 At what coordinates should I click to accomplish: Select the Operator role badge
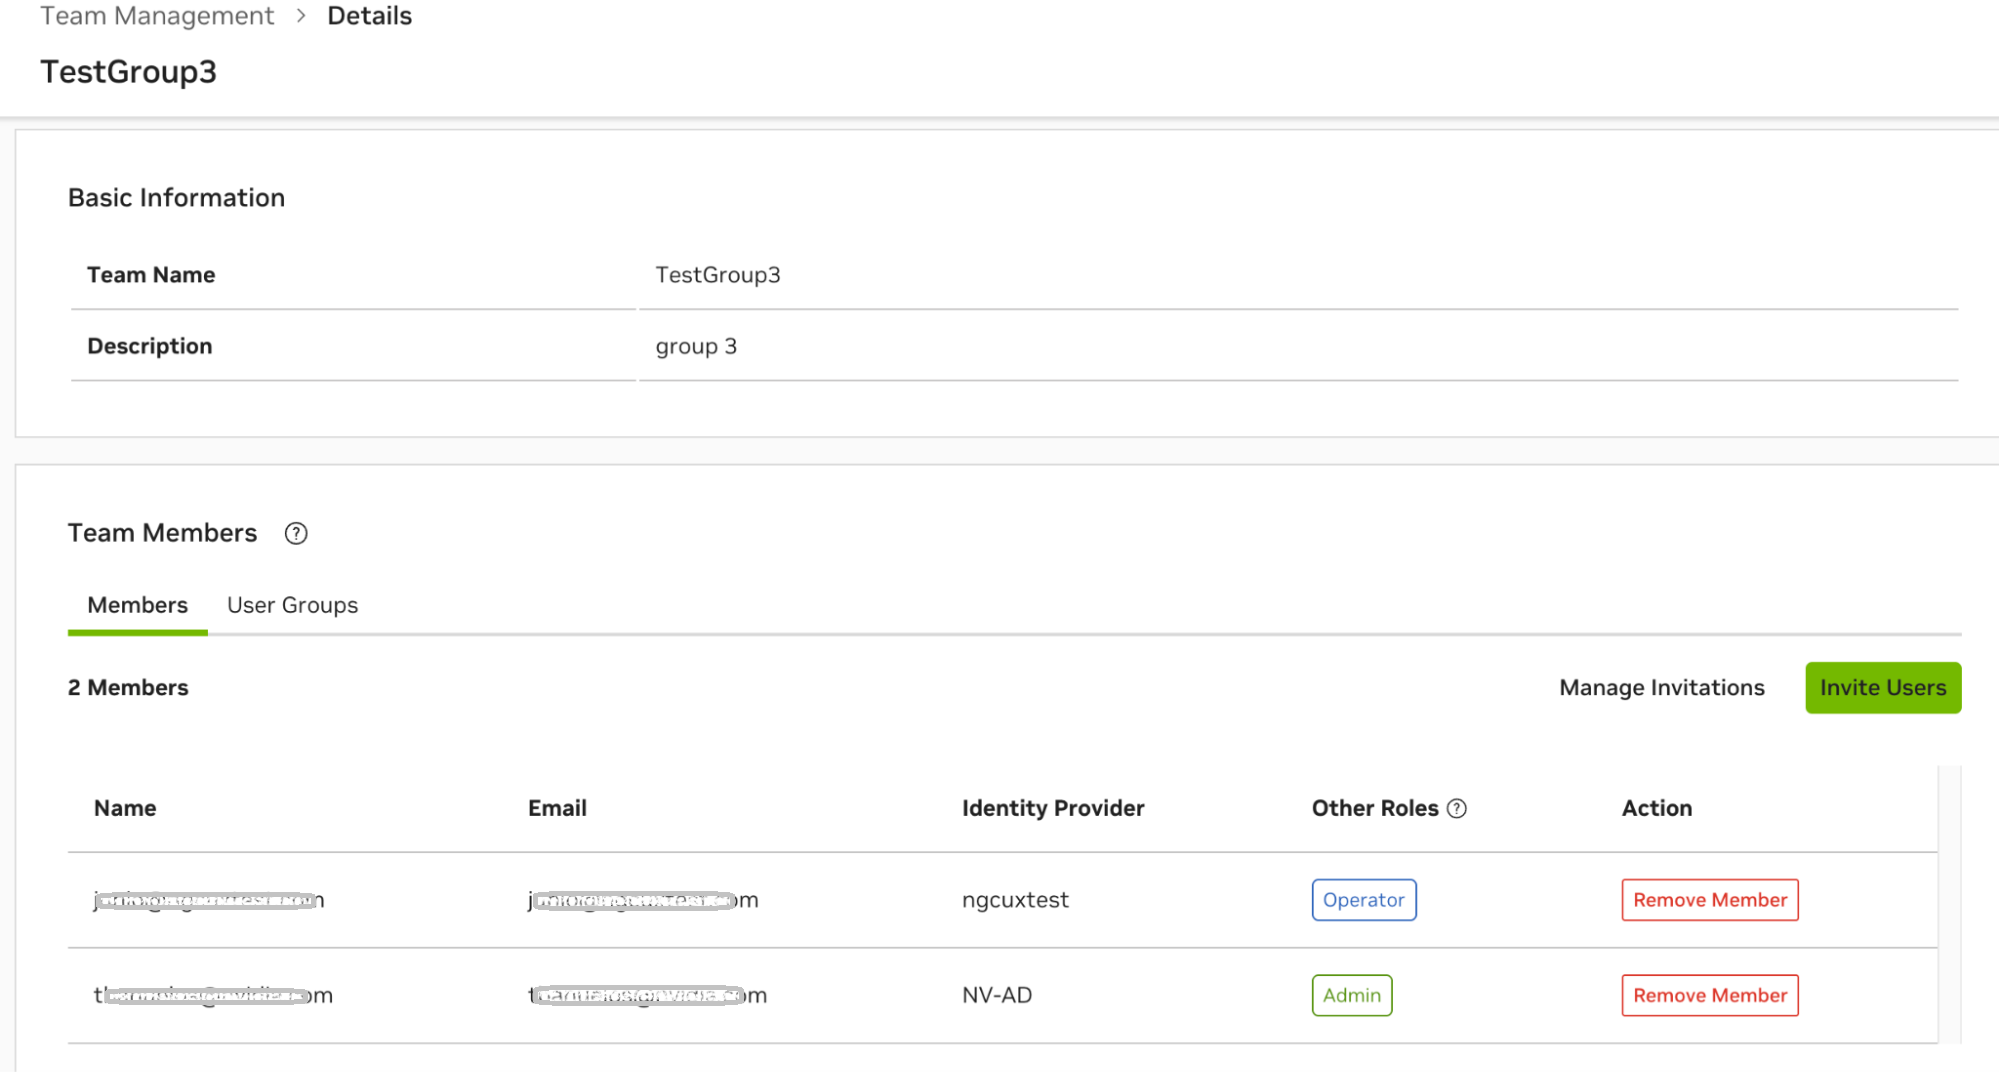pyautogui.click(x=1363, y=899)
